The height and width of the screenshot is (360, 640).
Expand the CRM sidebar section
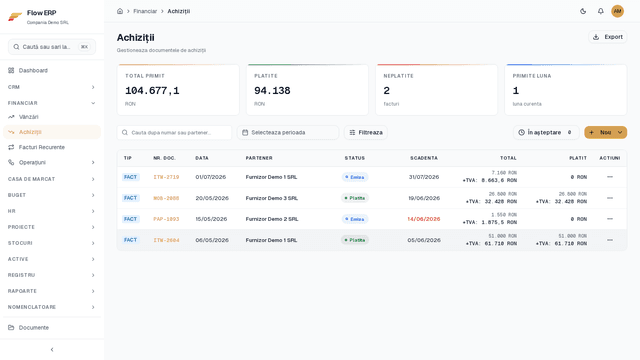[x=52, y=87]
